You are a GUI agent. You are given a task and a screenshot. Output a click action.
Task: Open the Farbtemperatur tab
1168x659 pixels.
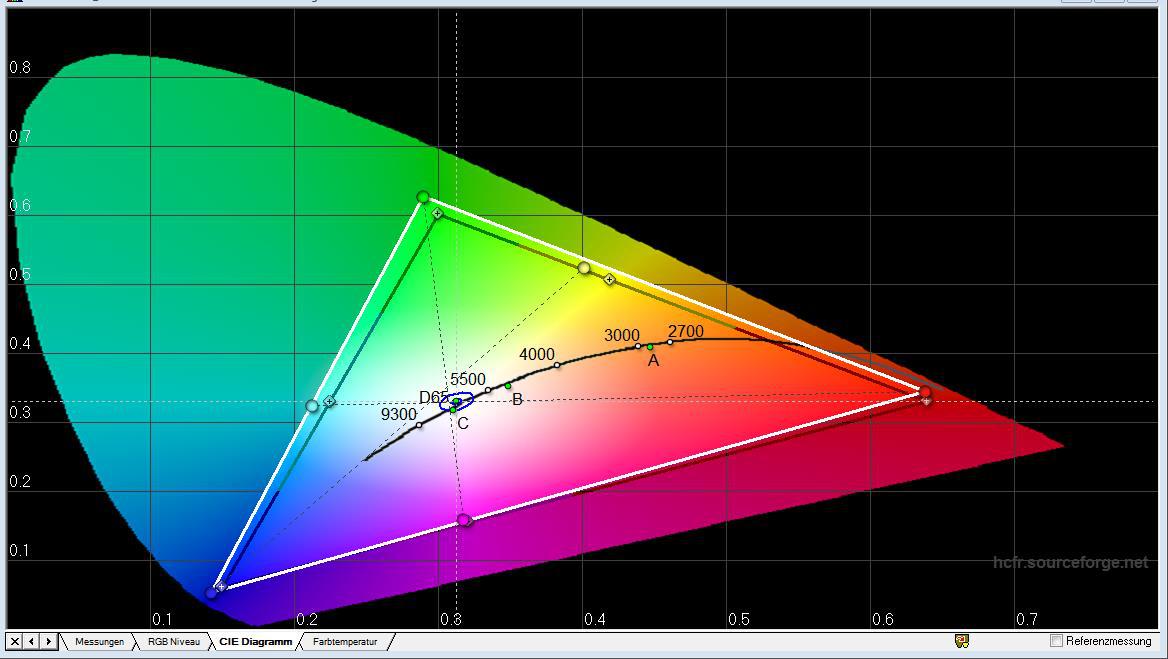tap(345, 641)
